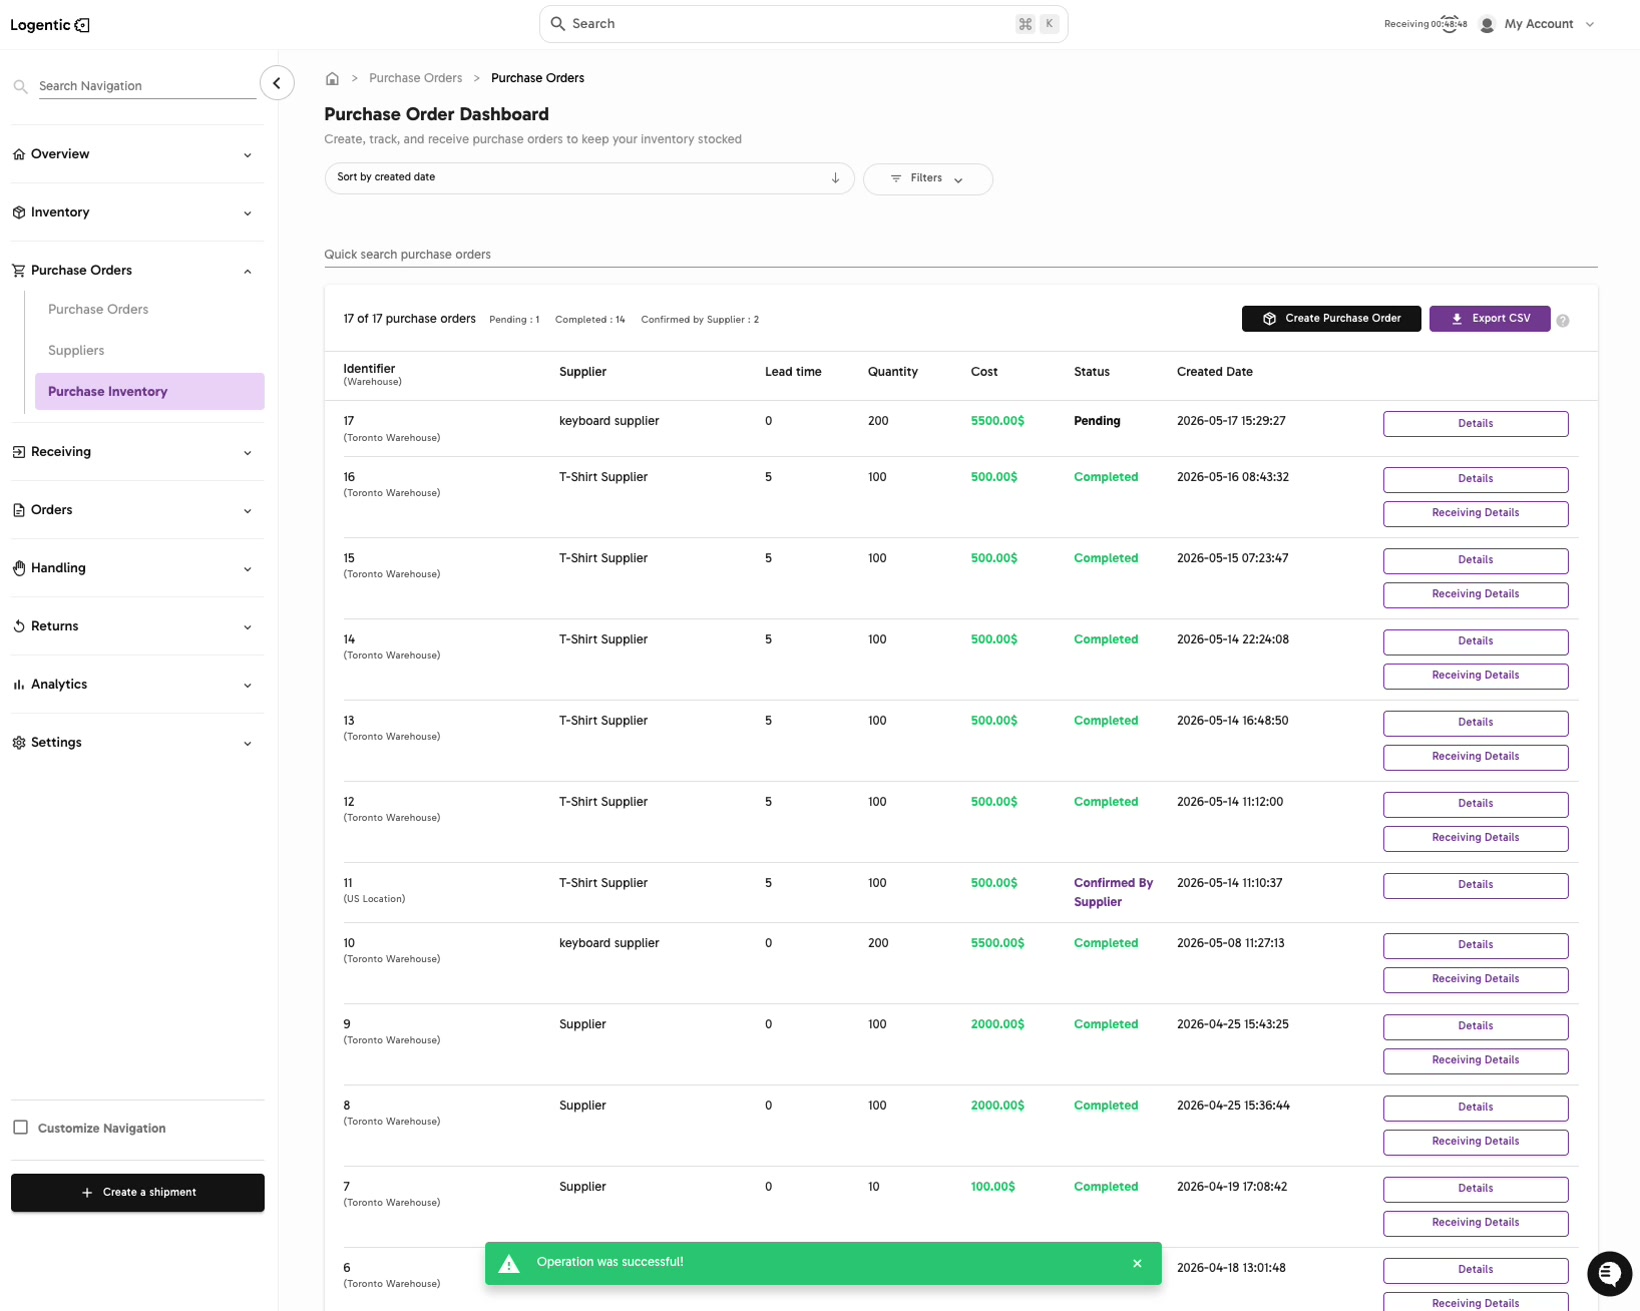This screenshot has width=1640, height=1311.
Task: Click the Overview house icon in the sidebar
Action: (x=19, y=154)
